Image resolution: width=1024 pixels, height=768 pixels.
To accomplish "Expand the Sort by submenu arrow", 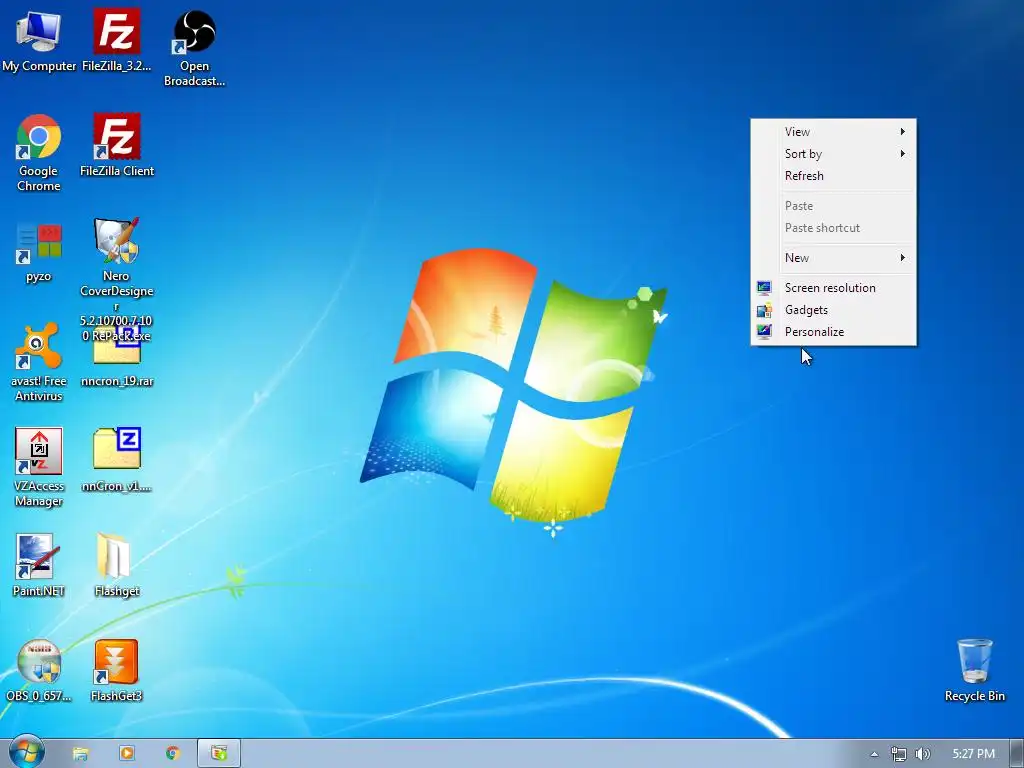I will tap(903, 153).
